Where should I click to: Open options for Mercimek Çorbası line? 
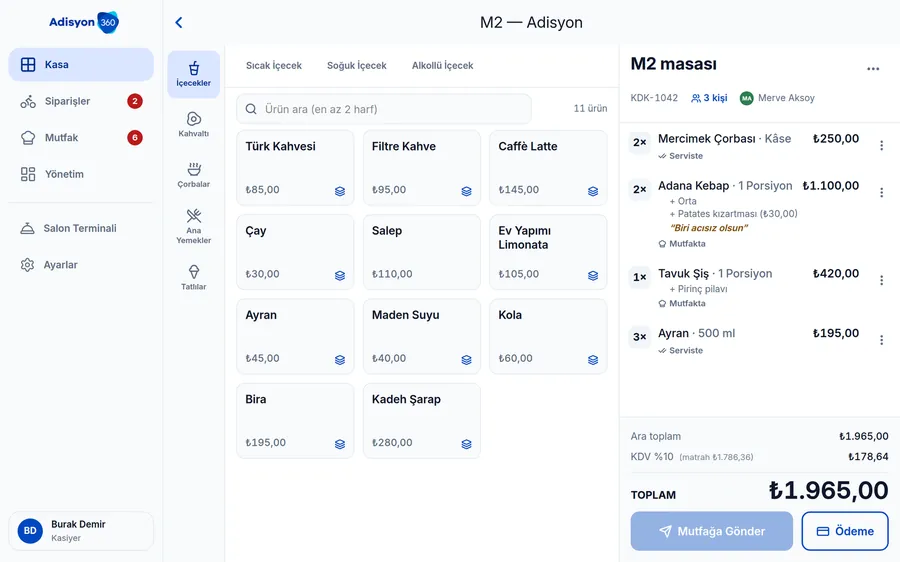(882, 146)
